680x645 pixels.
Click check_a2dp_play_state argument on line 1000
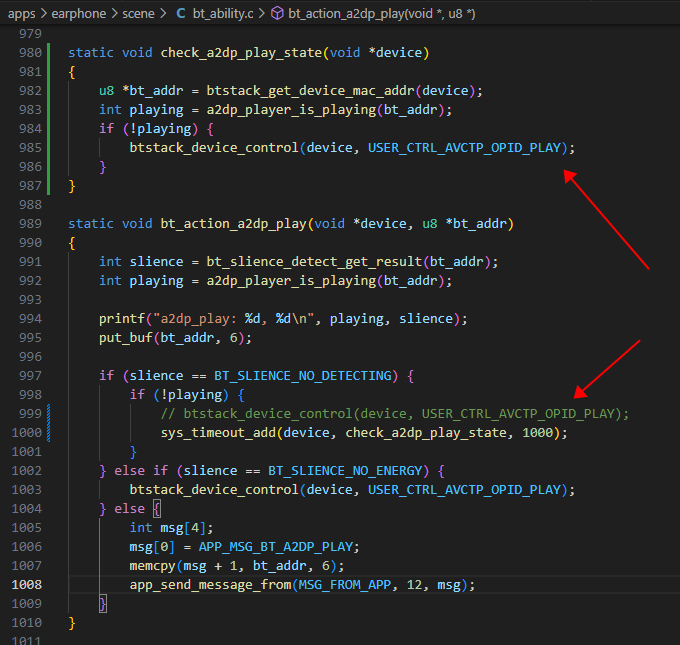coord(426,433)
